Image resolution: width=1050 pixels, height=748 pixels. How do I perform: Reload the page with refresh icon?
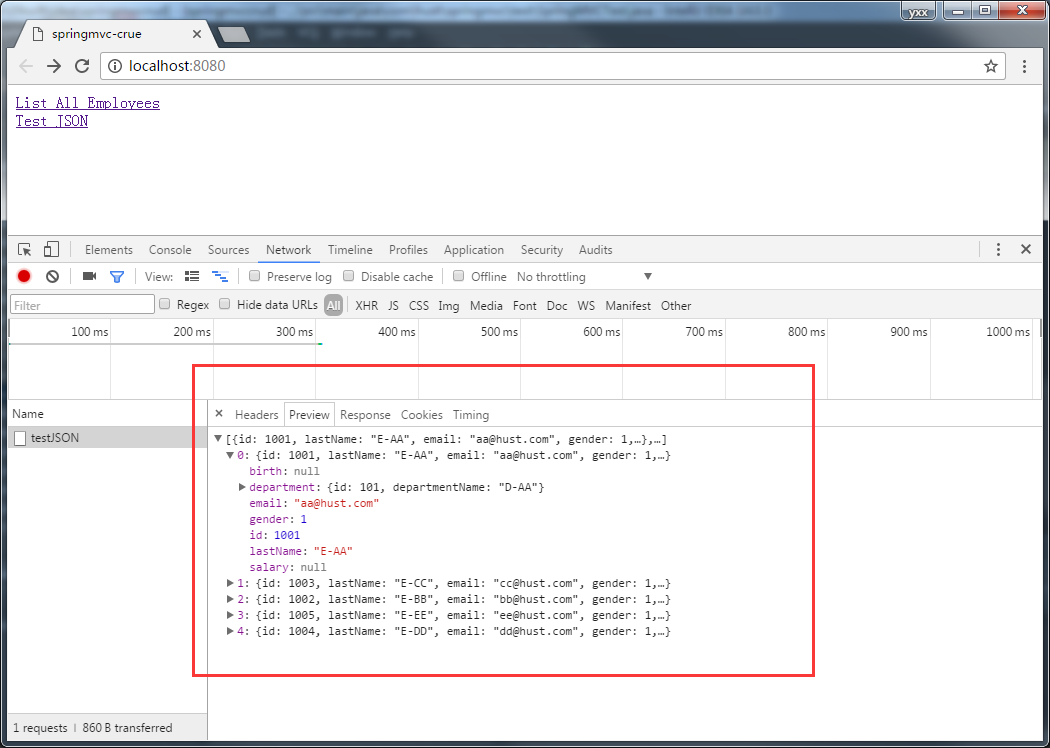(82, 66)
